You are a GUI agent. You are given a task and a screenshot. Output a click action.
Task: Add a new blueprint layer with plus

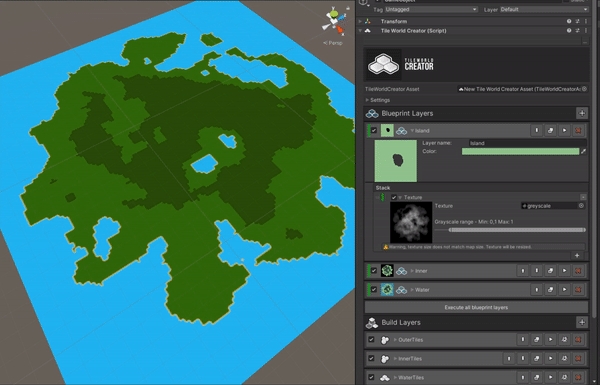[x=582, y=113]
